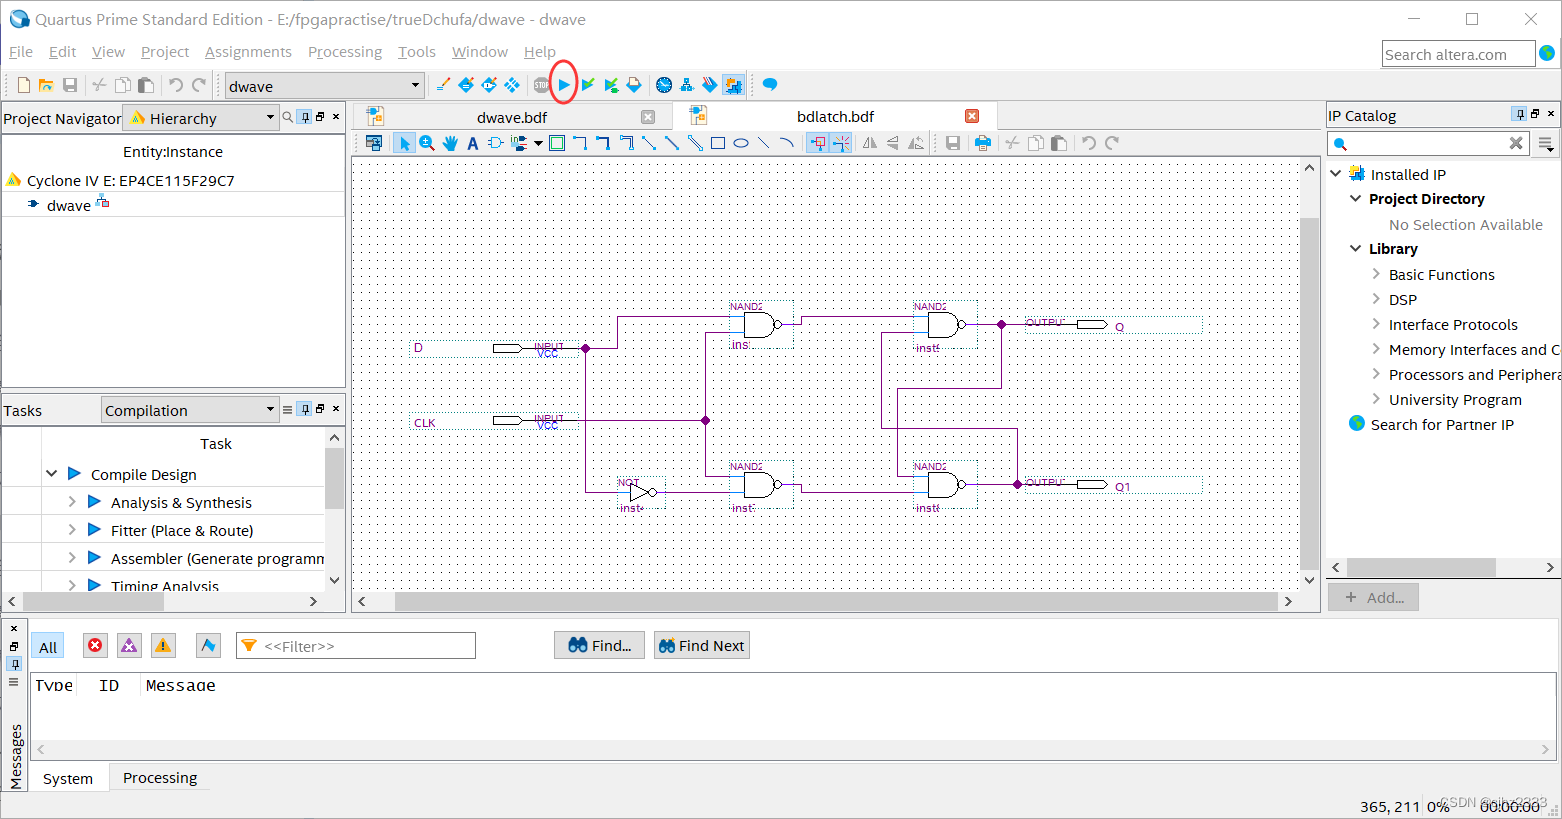The width and height of the screenshot is (1562, 819).
Task: Open the dwave project dropdown in toolbar
Action: [325, 86]
